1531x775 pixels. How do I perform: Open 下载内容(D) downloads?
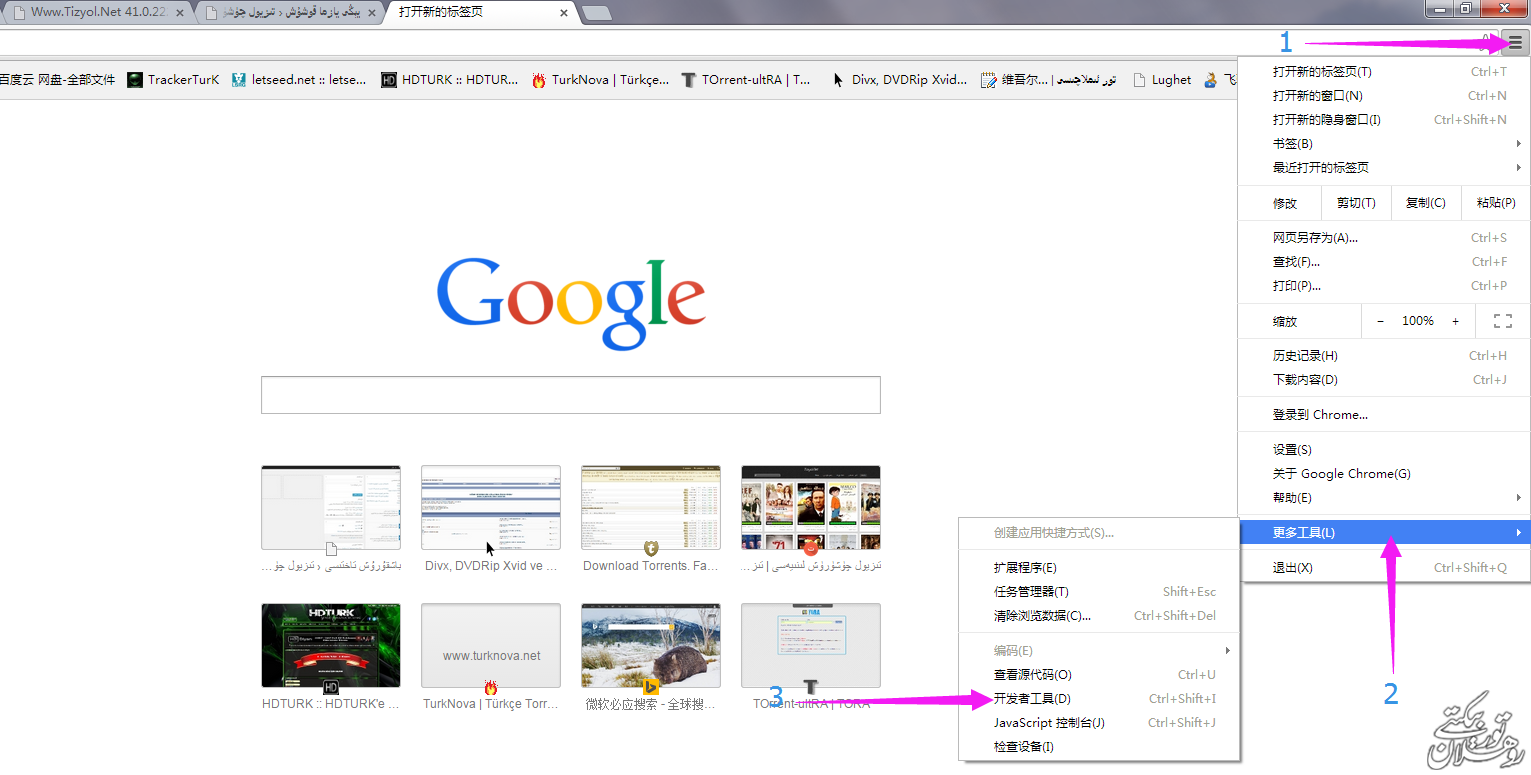(x=1384, y=380)
